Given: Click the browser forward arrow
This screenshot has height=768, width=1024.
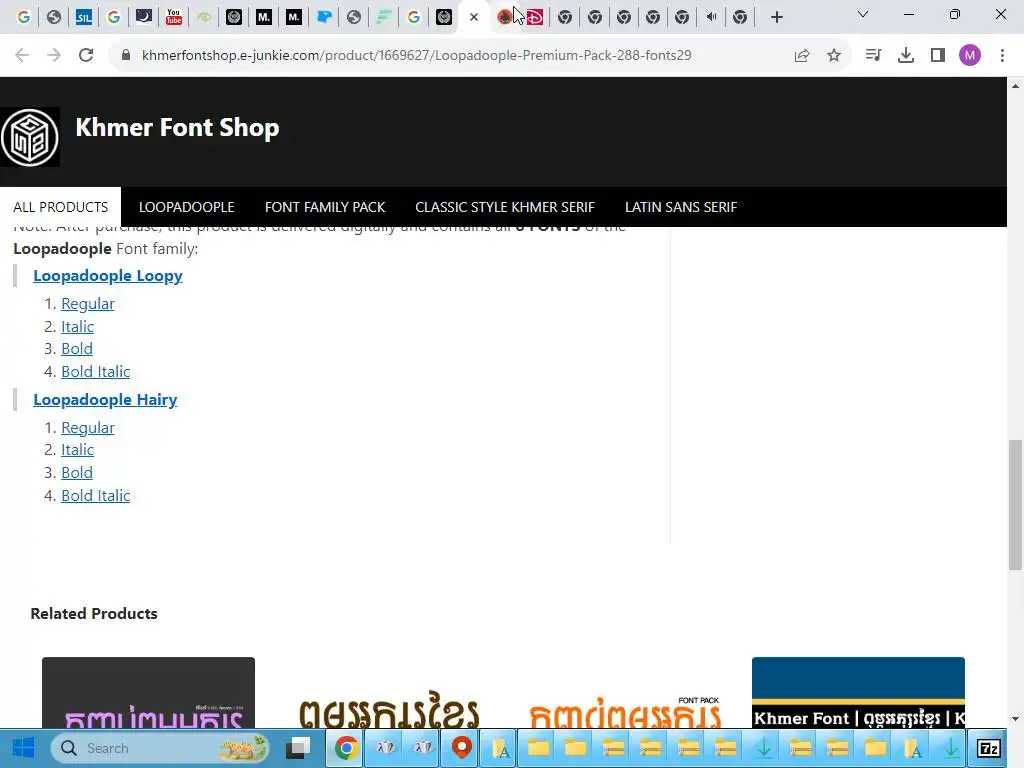Looking at the screenshot, I should 54,56.
